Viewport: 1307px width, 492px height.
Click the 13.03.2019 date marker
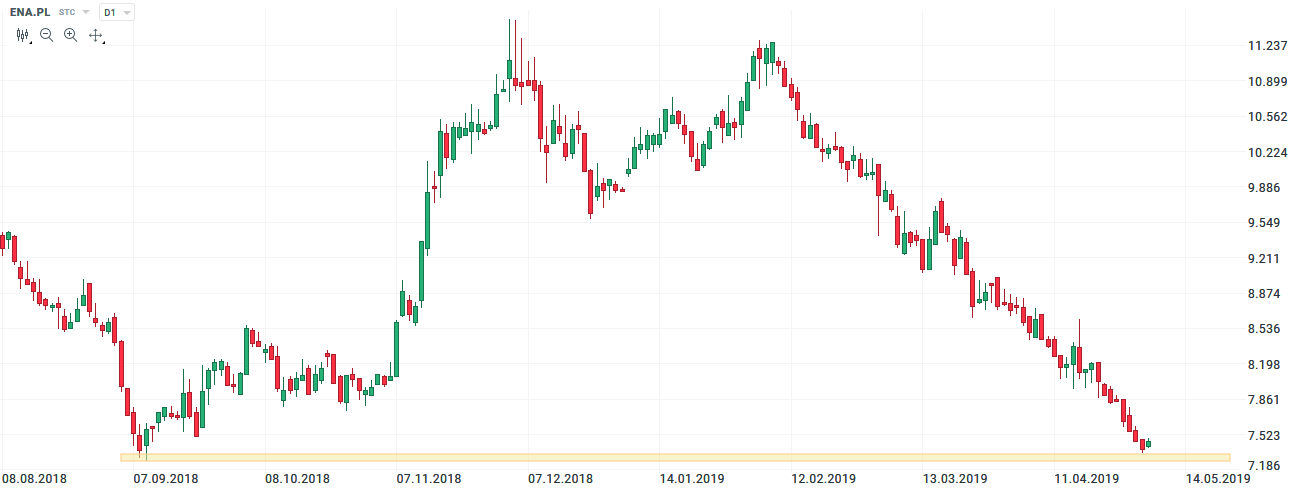tap(955, 479)
